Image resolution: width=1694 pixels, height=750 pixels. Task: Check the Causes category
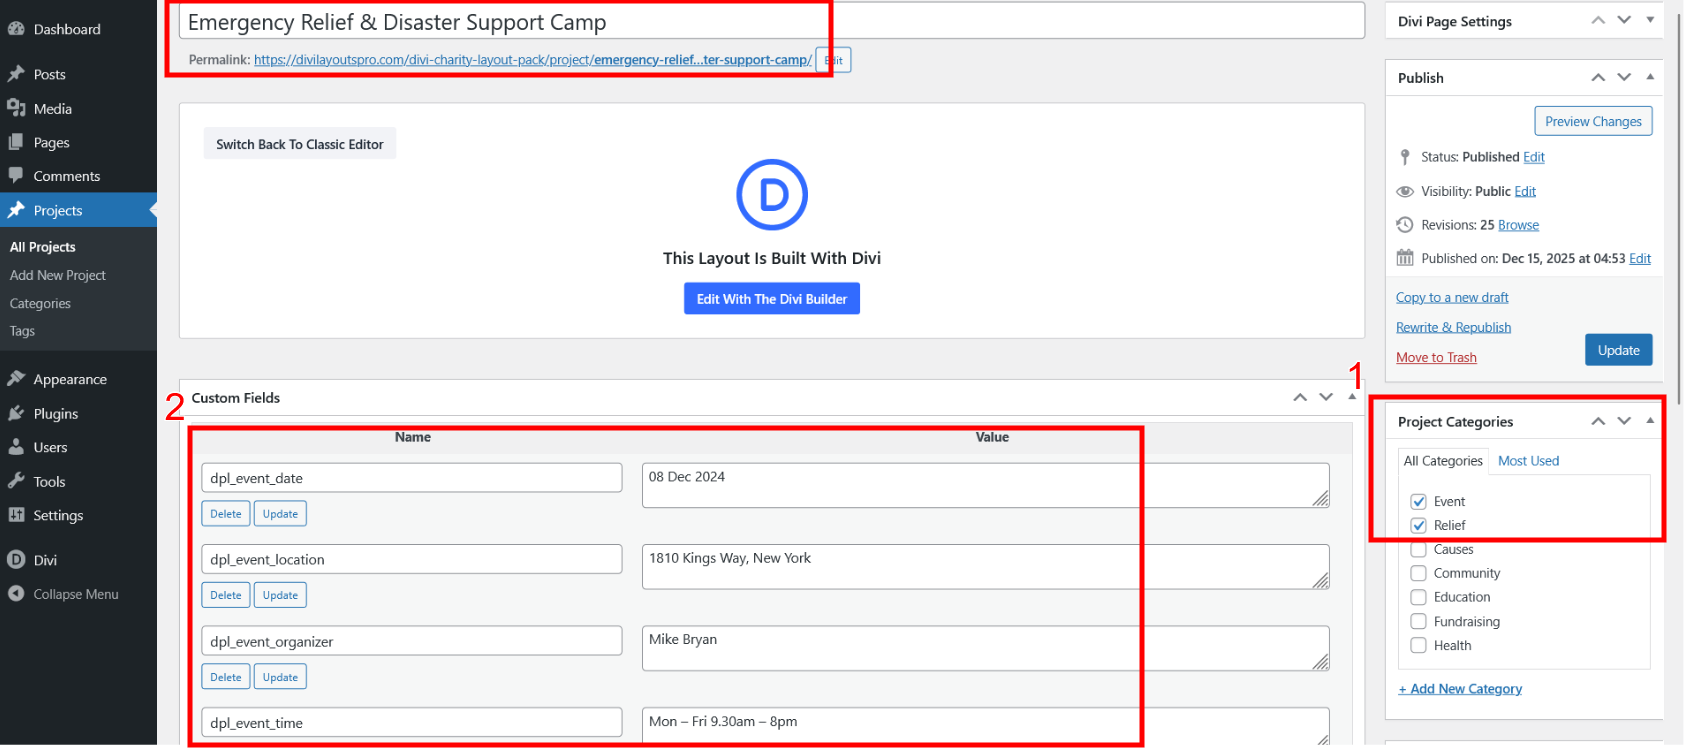coord(1418,549)
